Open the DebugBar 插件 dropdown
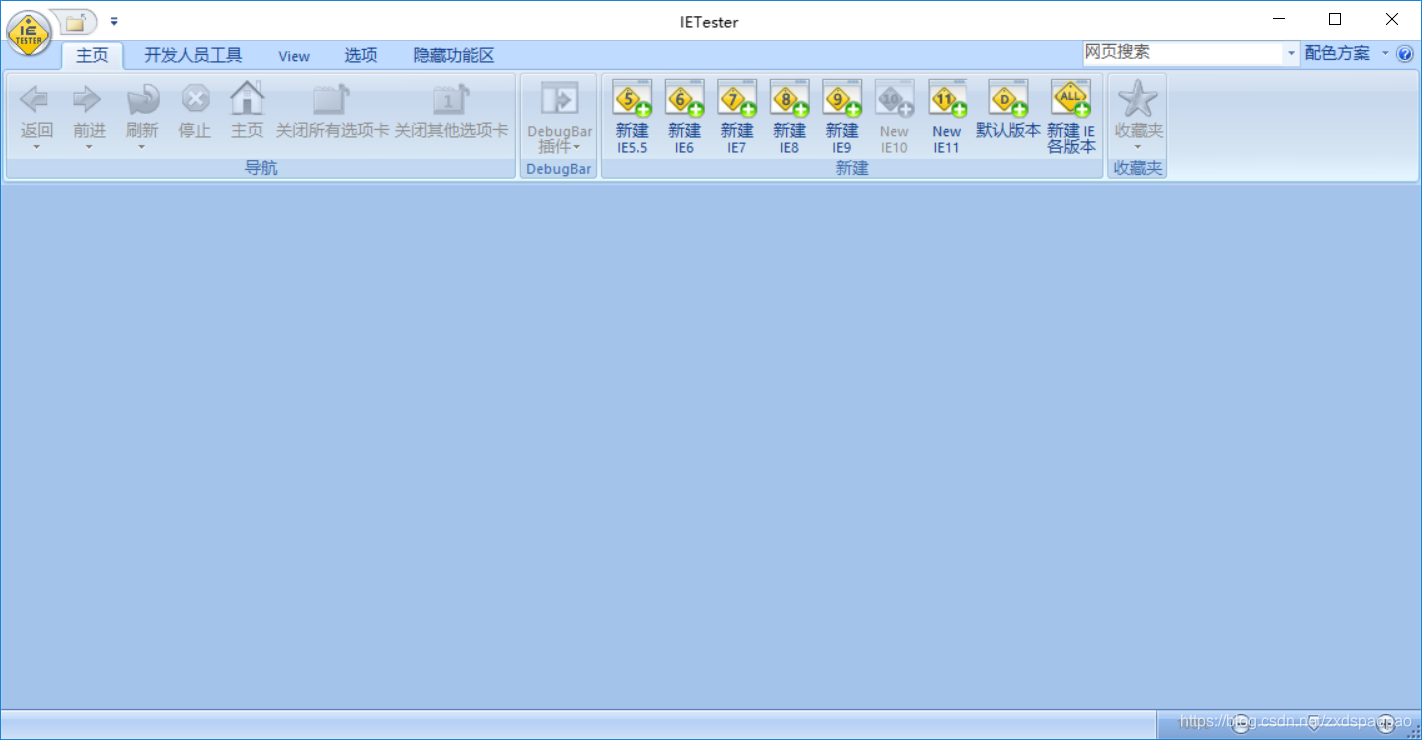1422x740 pixels. click(559, 117)
